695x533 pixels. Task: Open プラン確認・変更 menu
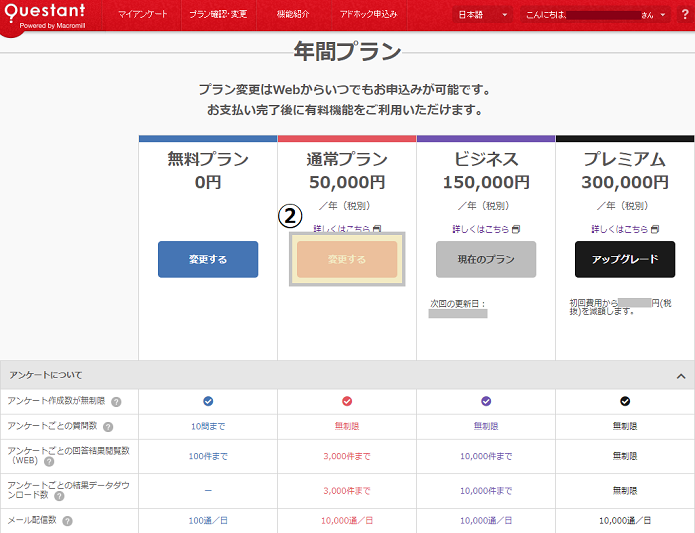tap(218, 14)
